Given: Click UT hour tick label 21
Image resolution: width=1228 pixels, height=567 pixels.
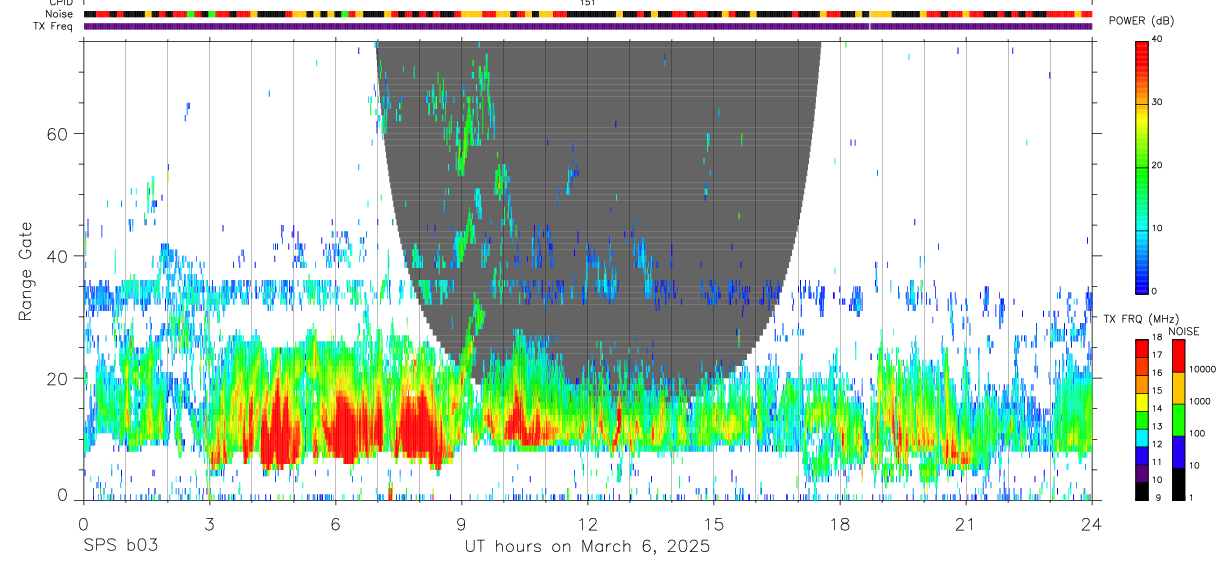Looking at the screenshot, I should [x=966, y=523].
